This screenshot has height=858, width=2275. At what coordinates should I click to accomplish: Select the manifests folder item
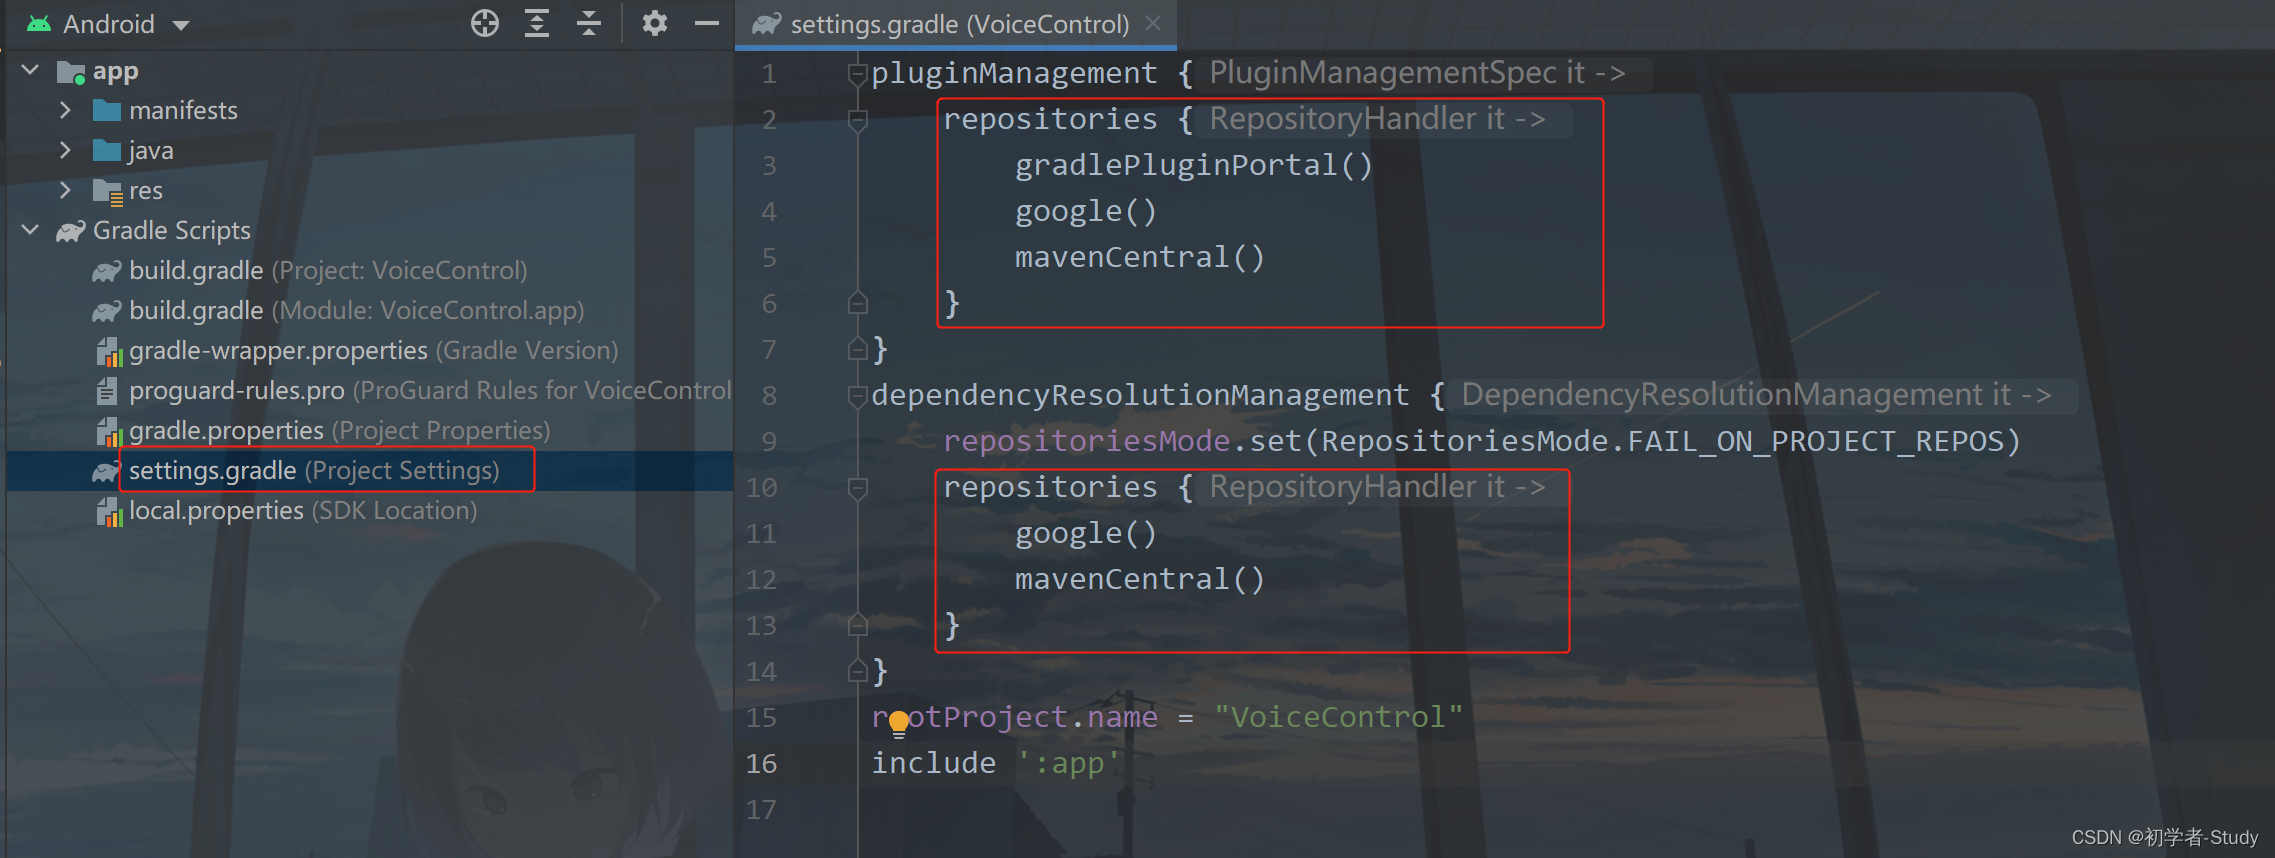[x=166, y=110]
